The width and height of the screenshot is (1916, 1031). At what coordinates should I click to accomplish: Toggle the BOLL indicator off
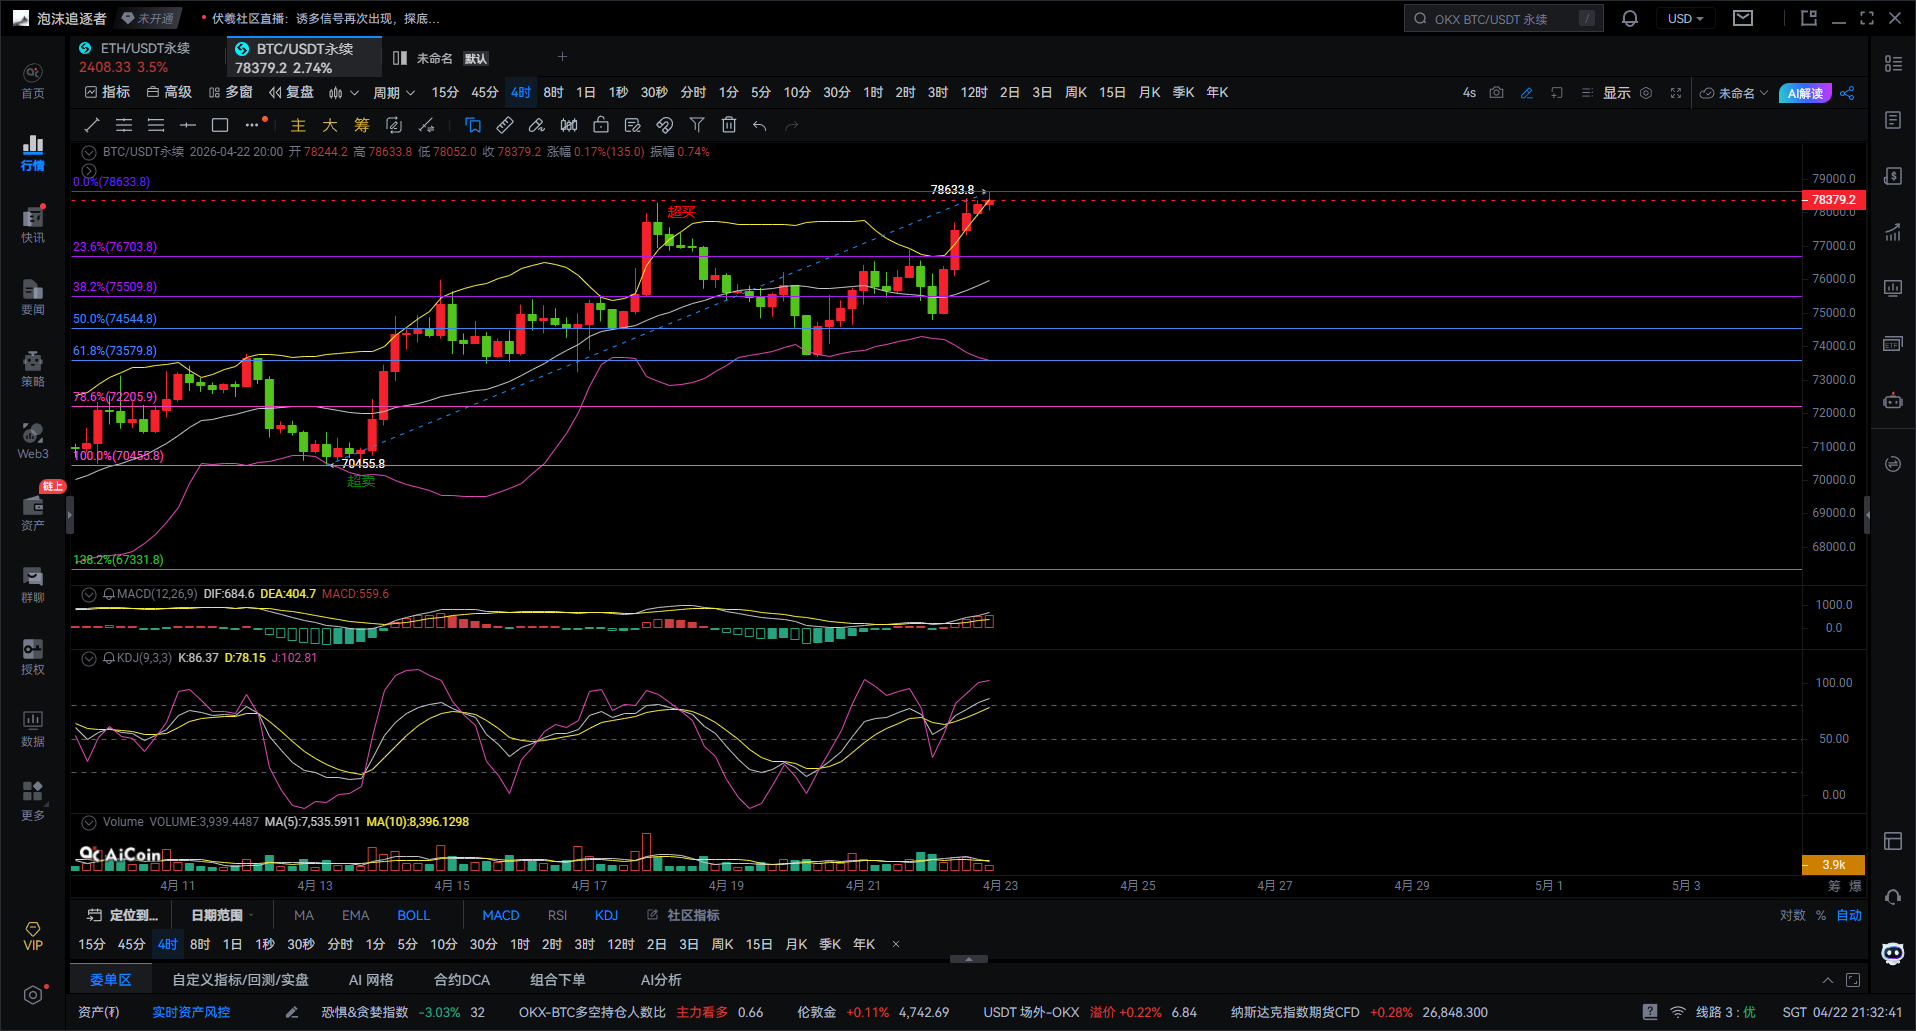click(x=413, y=915)
